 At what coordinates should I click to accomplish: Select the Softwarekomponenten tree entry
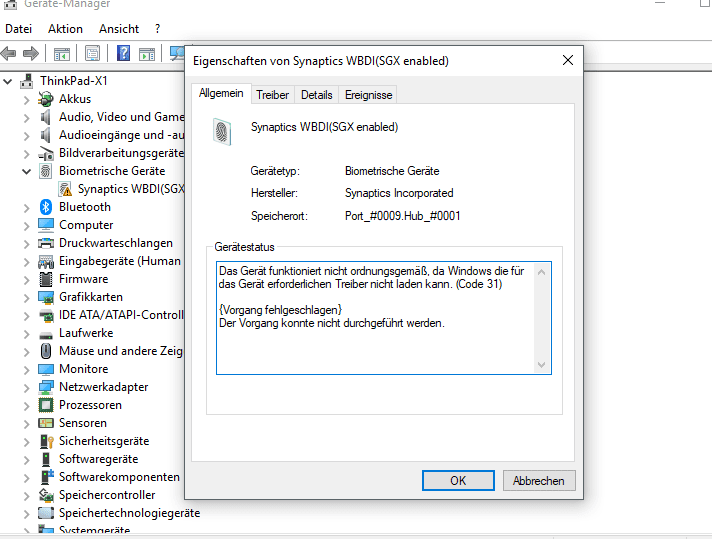119,477
